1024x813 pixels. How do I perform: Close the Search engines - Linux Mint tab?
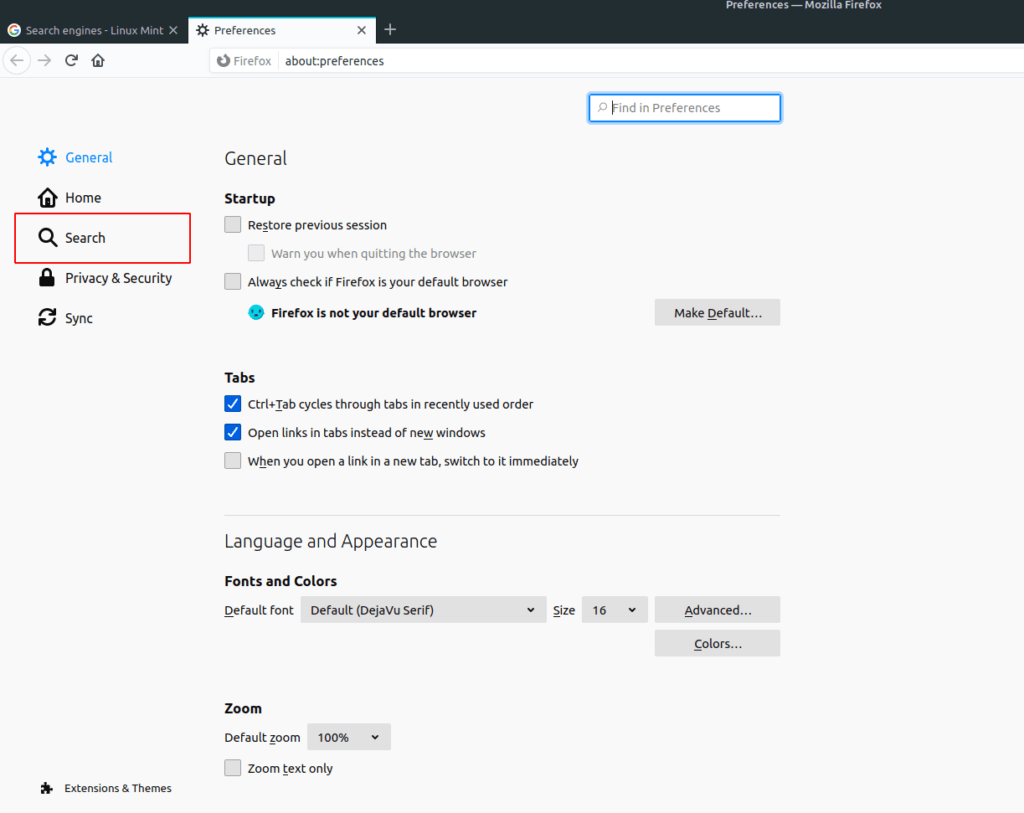click(x=173, y=30)
